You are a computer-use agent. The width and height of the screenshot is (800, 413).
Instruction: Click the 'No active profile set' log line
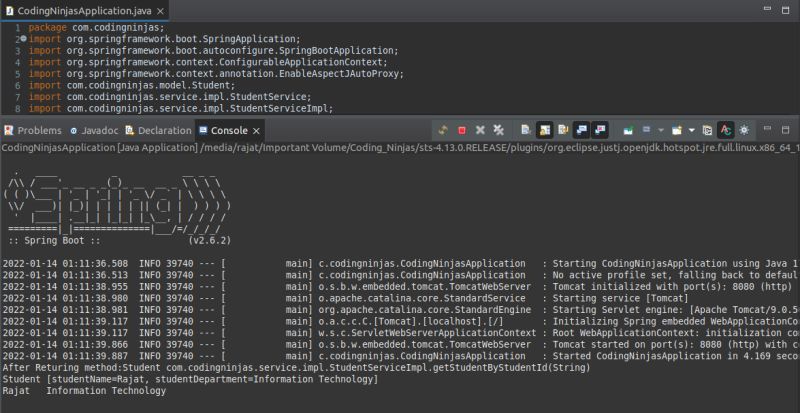[401, 275]
